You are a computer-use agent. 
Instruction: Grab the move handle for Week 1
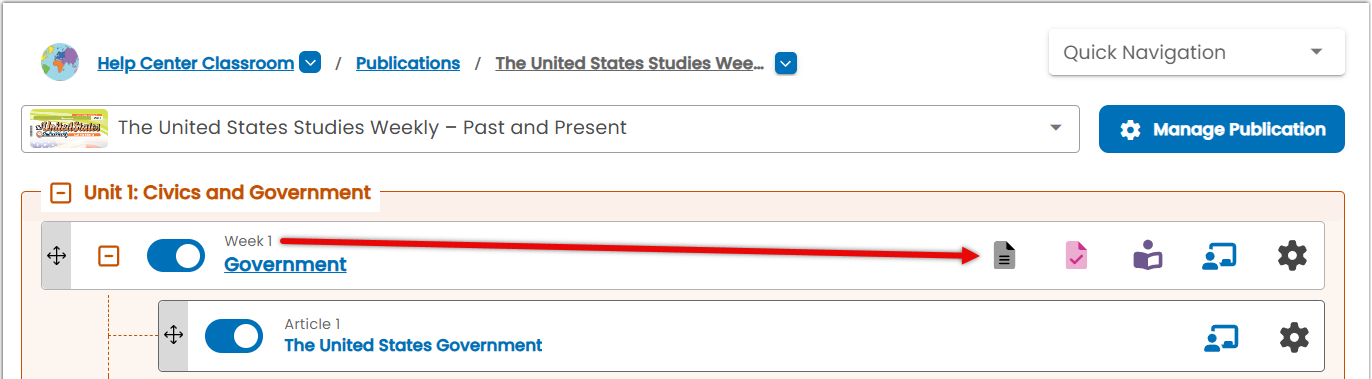pyautogui.click(x=56, y=256)
